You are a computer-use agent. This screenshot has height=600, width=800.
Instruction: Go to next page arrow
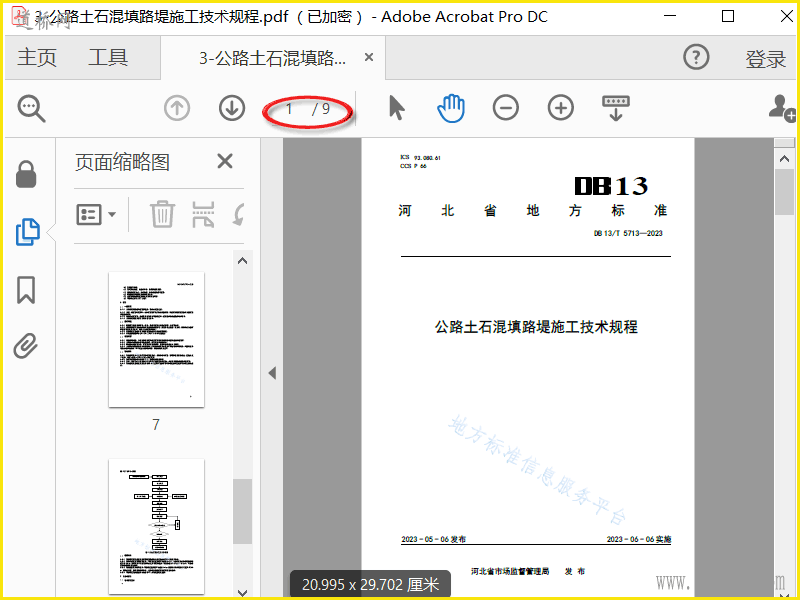(x=232, y=108)
